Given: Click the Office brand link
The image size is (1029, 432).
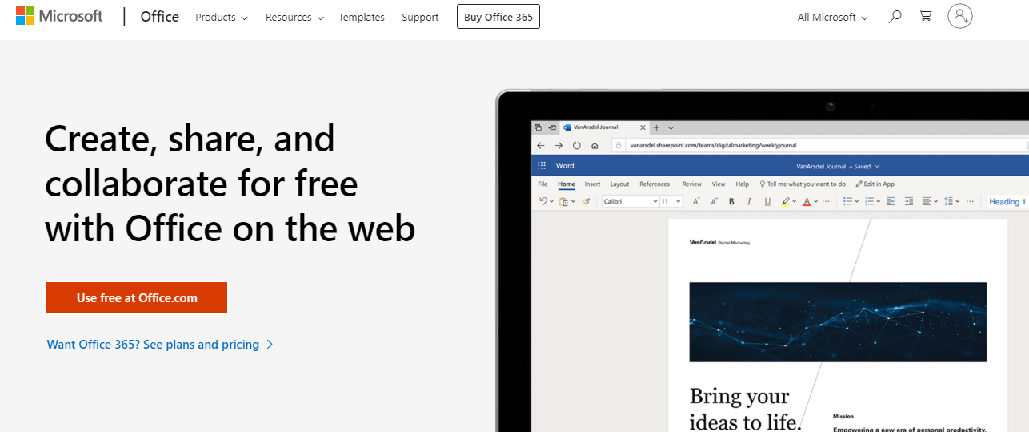Looking at the screenshot, I should (x=159, y=16).
